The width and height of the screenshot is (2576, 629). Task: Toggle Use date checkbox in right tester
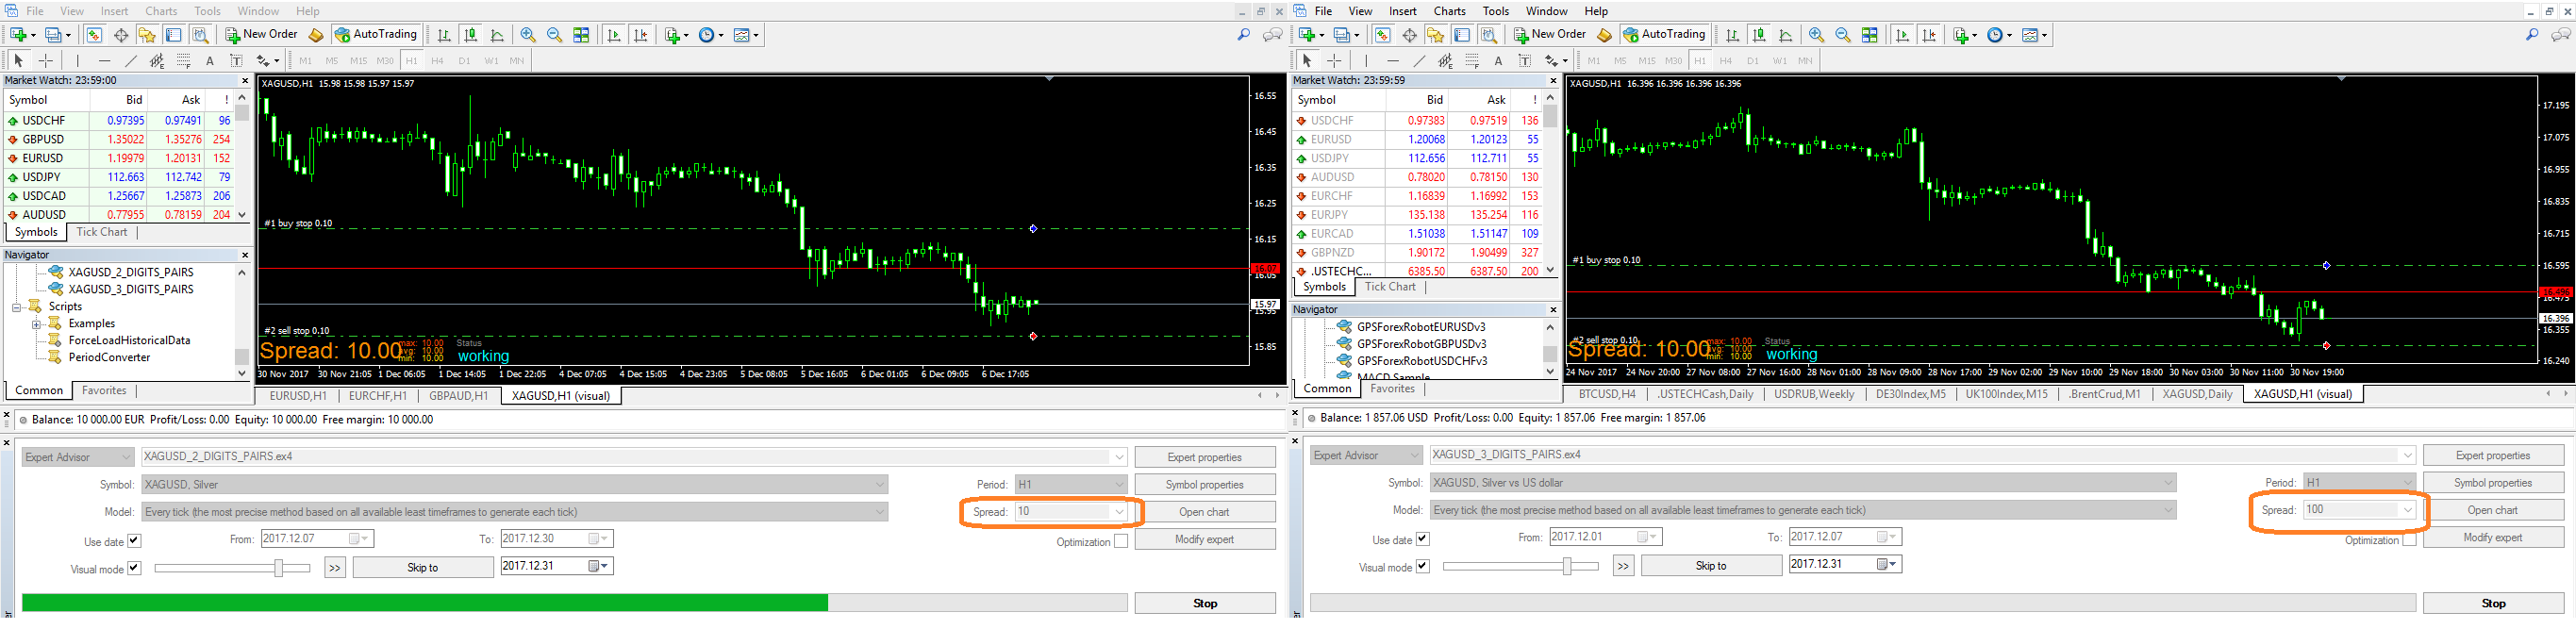pyautogui.click(x=1423, y=539)
